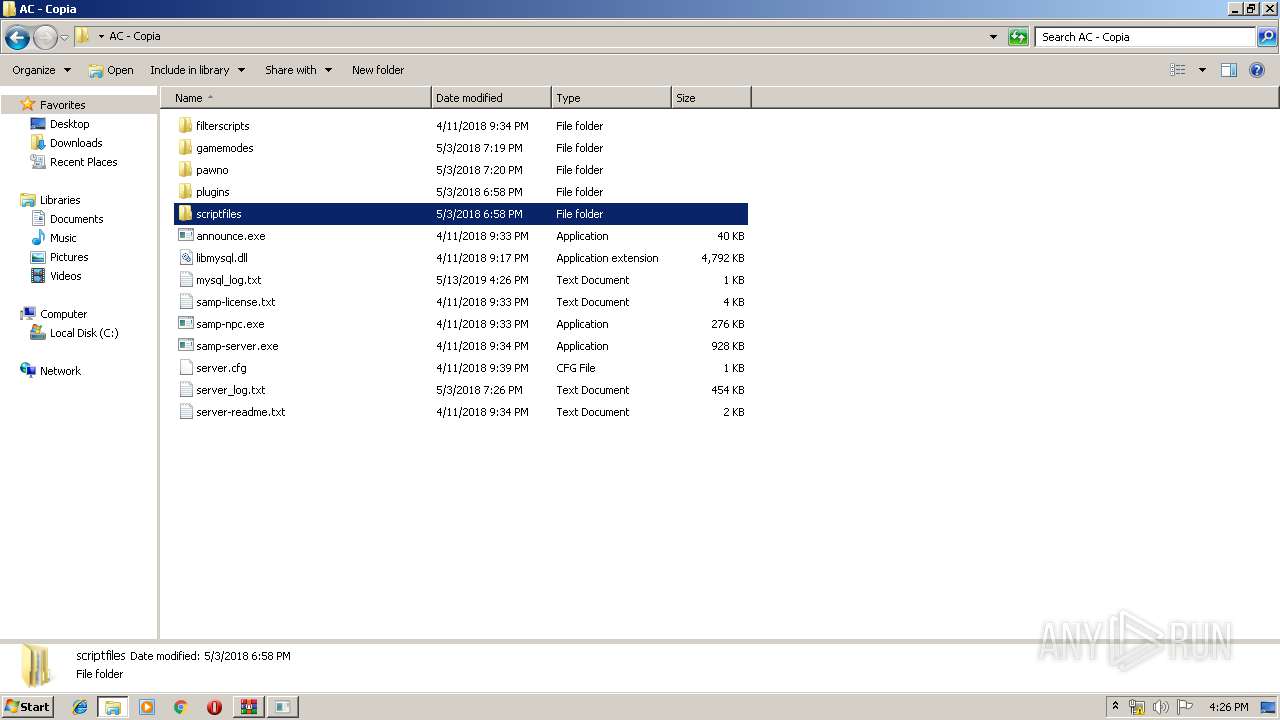The width and height of the screenshot is (1280, 720).
Task: Open view options dropdown arrow
Action: point(1202,70)
